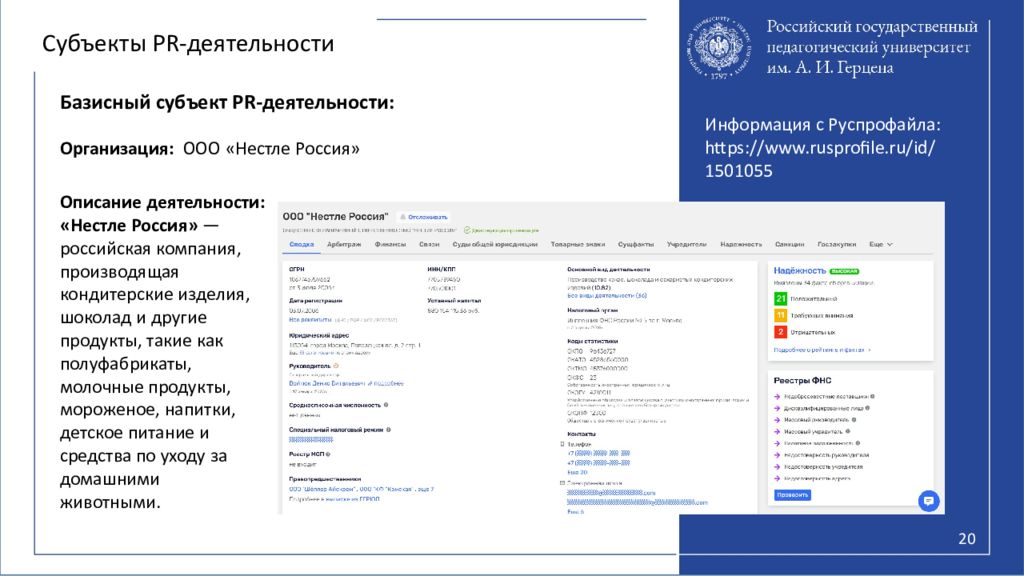Switch to the Финансы tab
The width and height of the screenshot is (1024, 576).
coord(390,244)
